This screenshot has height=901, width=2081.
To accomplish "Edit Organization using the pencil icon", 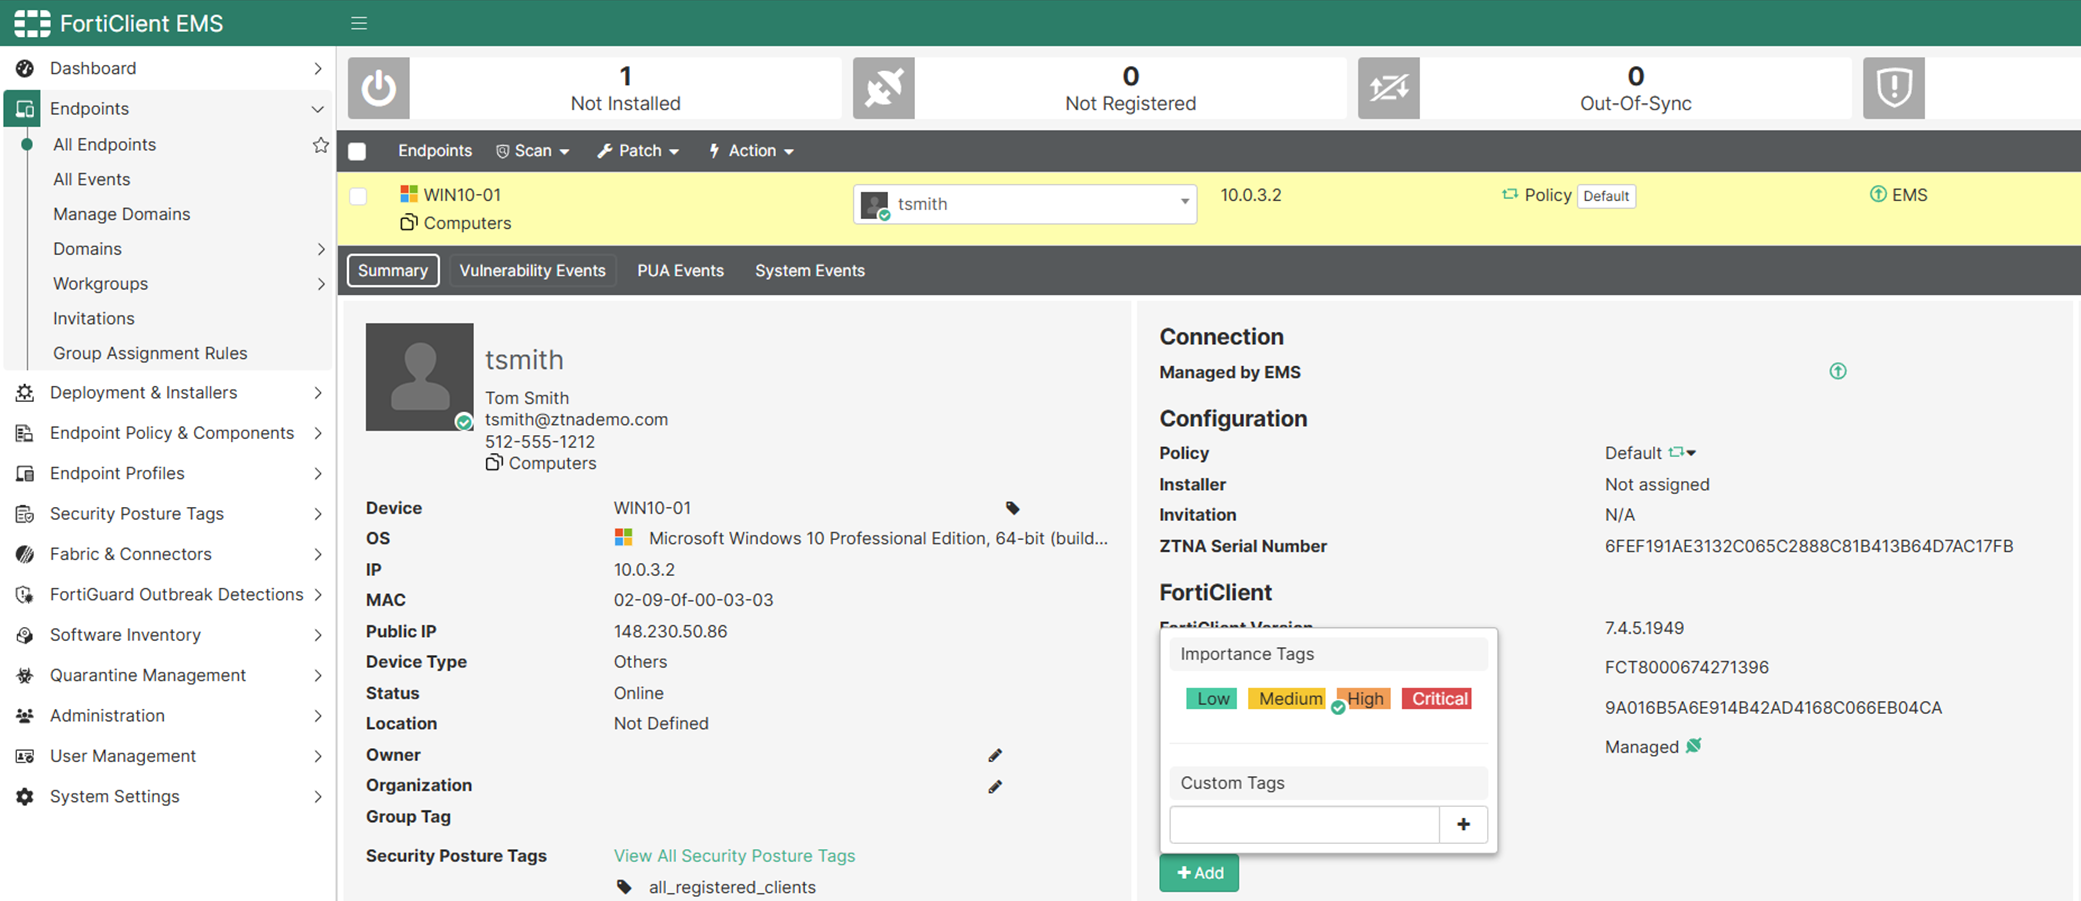I will (x=995, y=787).
